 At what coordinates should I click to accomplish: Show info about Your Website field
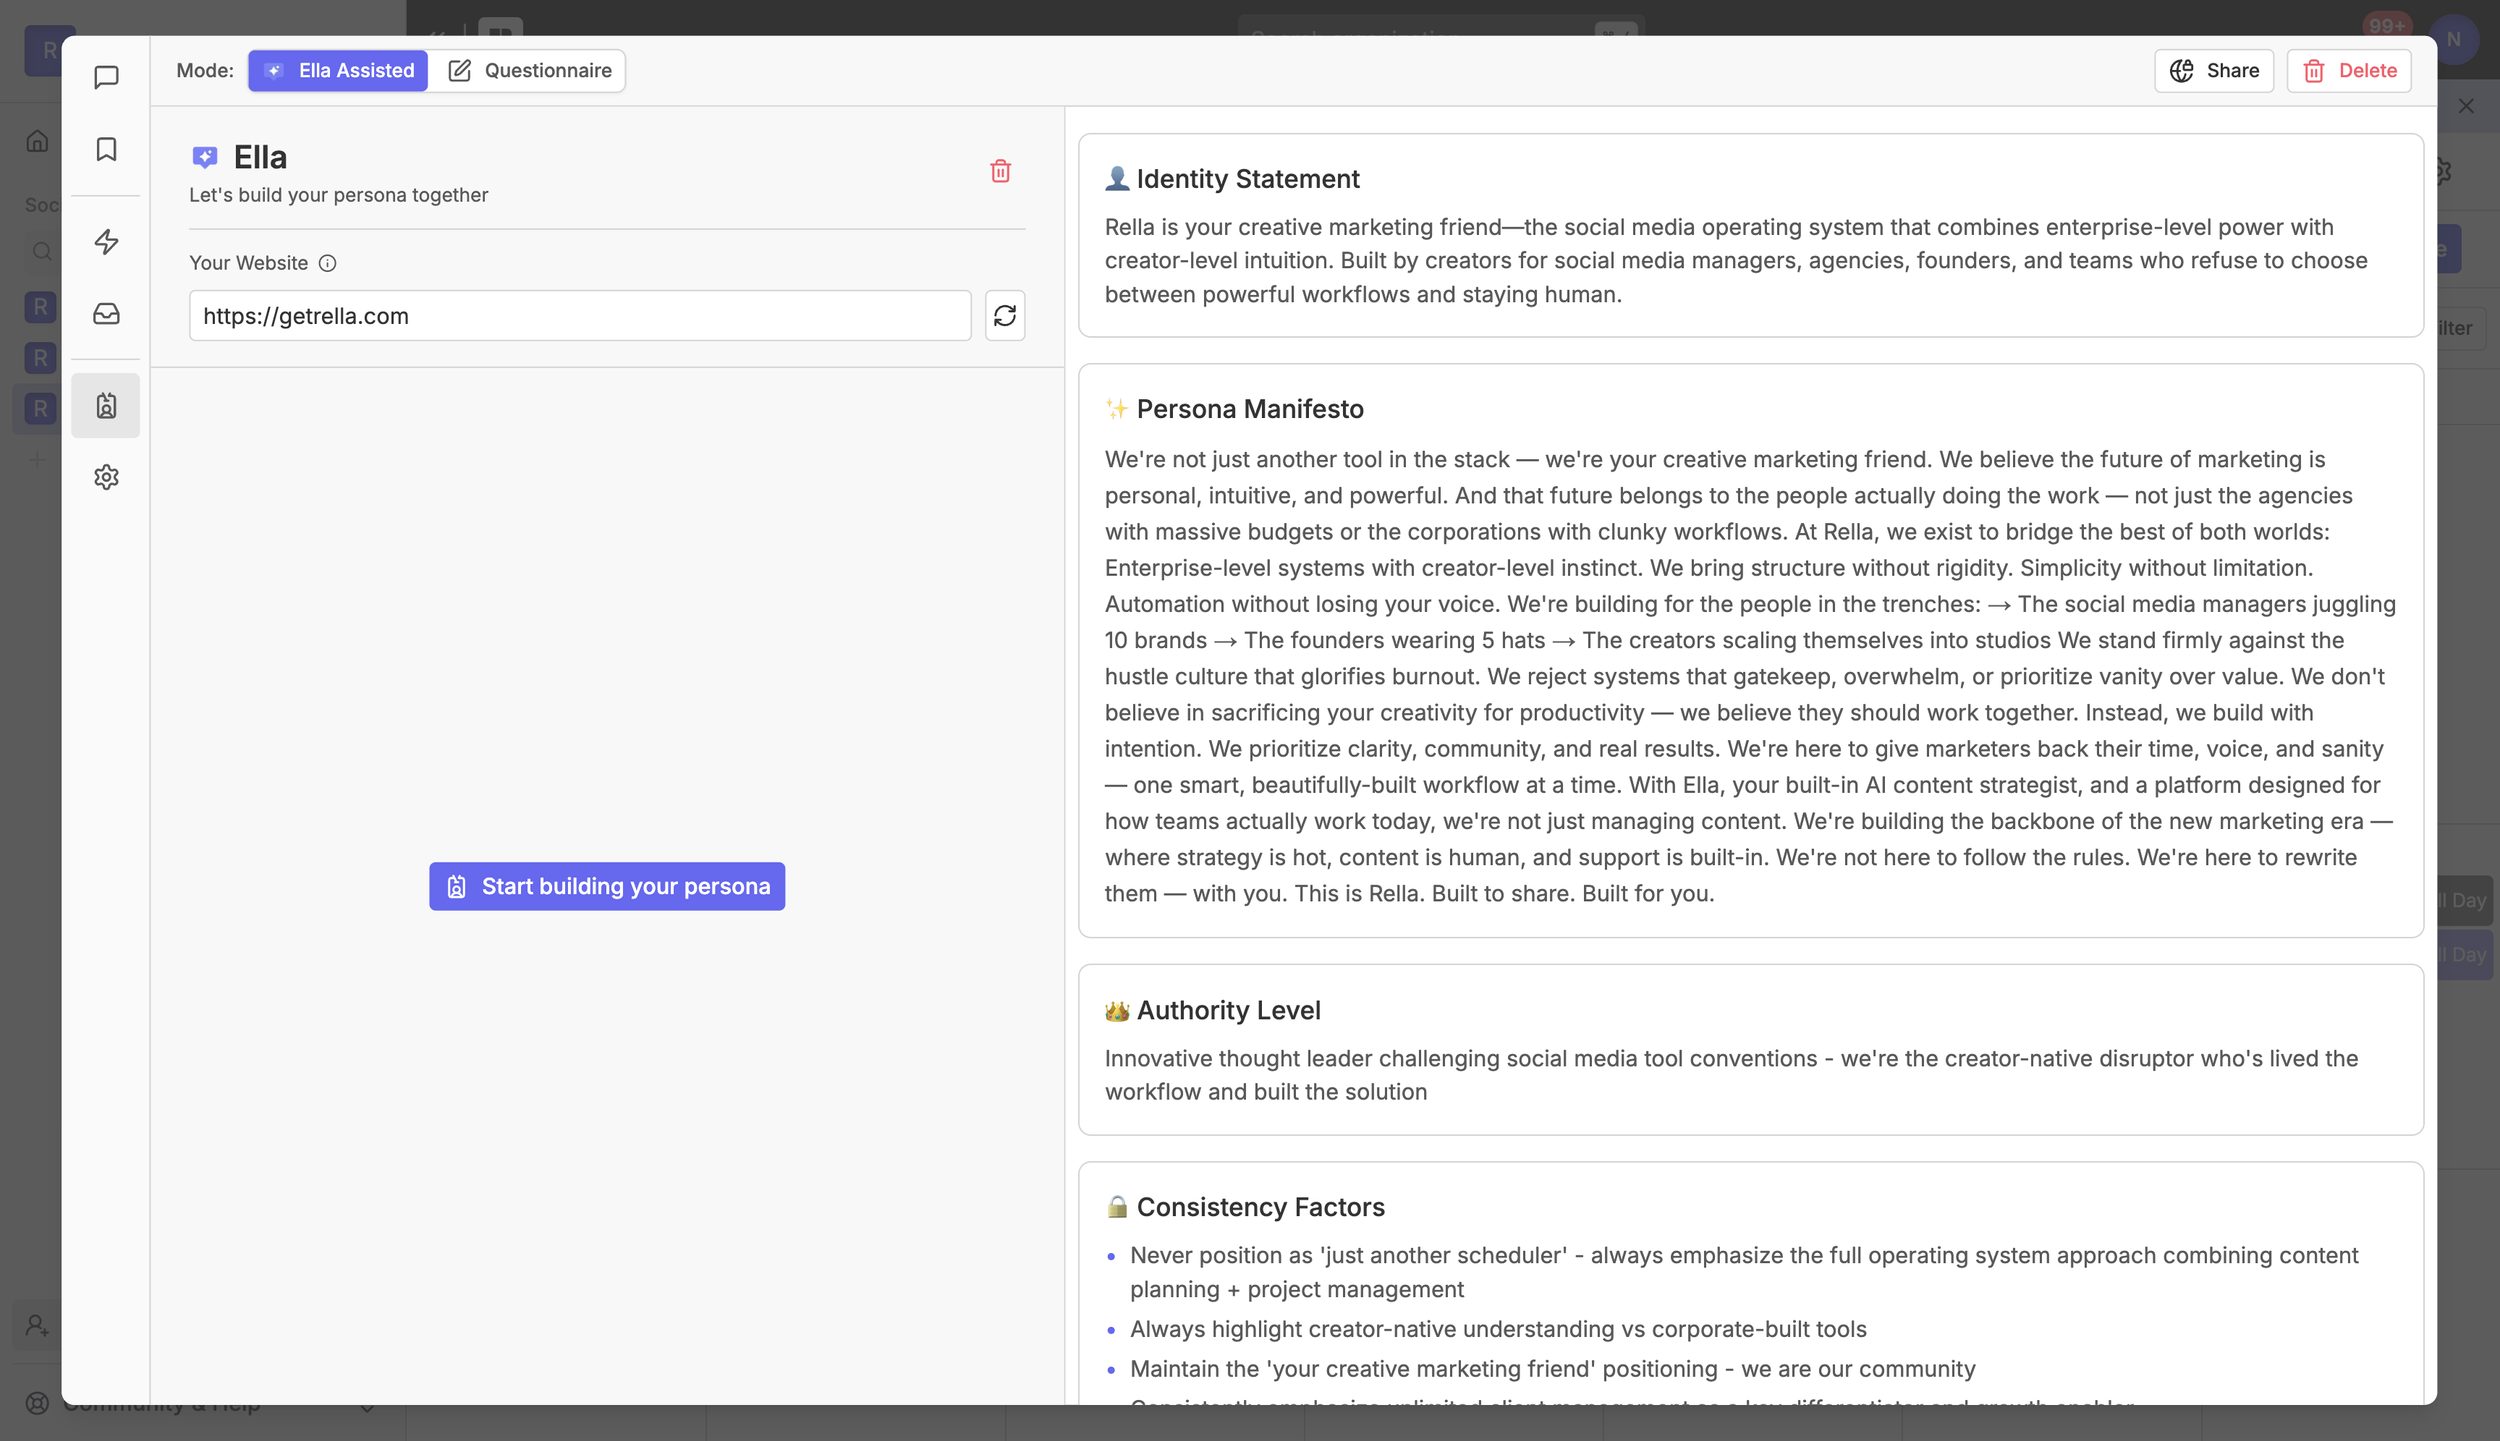[x=327, y=263]
